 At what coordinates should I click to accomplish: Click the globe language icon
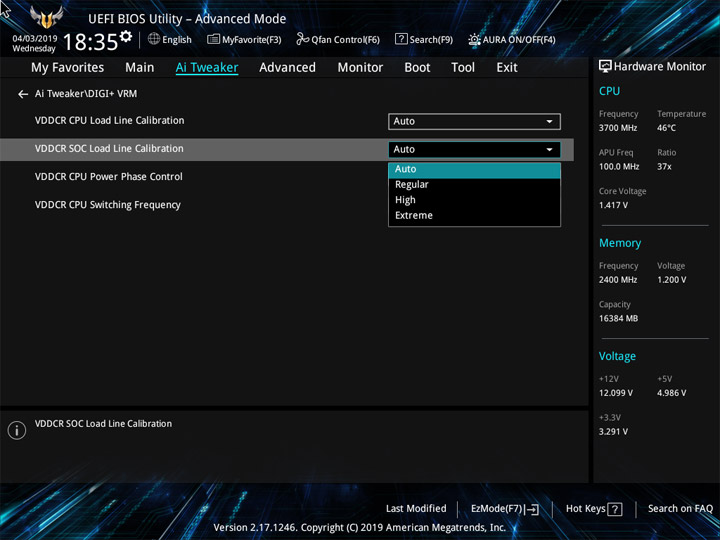point(154,39)
